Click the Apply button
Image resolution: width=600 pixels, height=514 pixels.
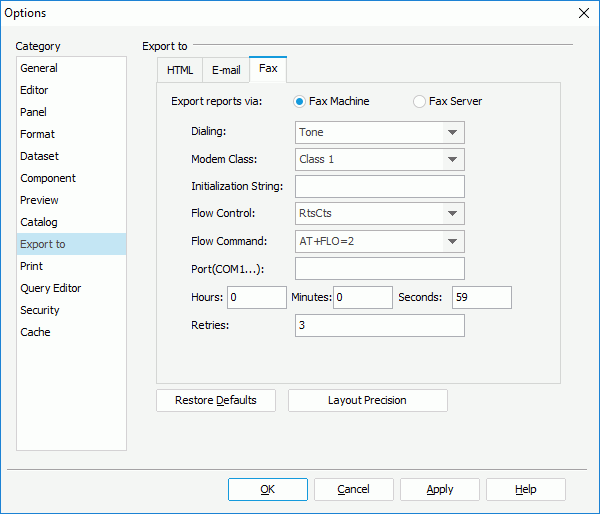click(439, 489)
